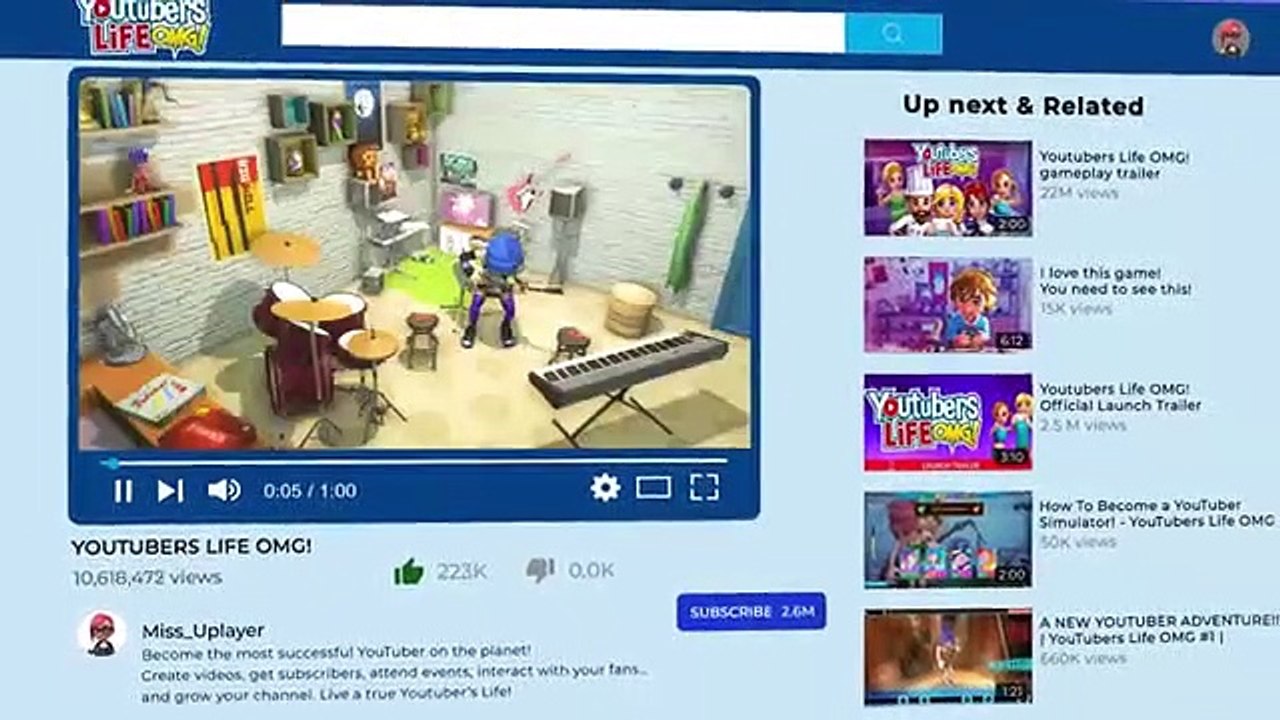1280x720 pixels.
Task: Click the 'YOUTUBERS LIFE OMG!' video title
Action: (x=191, y=547)
